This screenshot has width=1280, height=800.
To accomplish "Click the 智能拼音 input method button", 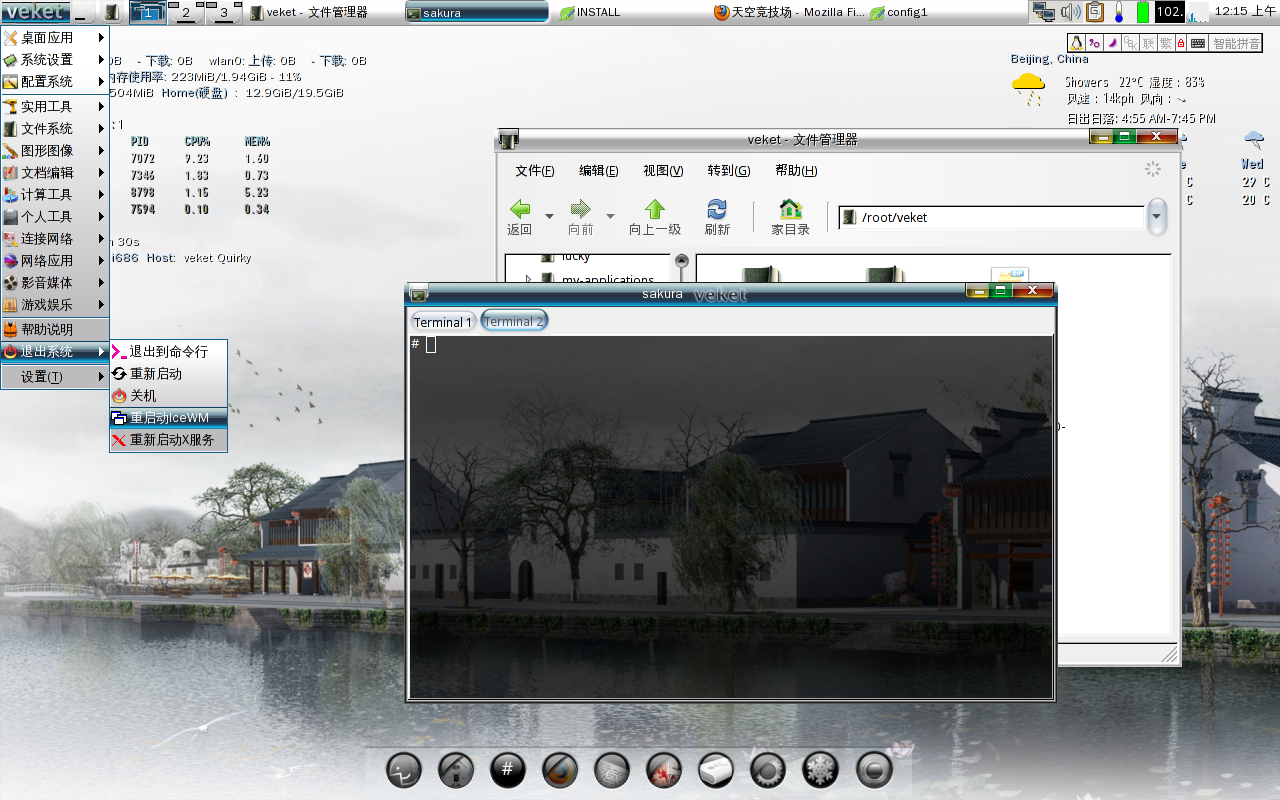I will pos(1236,43).
